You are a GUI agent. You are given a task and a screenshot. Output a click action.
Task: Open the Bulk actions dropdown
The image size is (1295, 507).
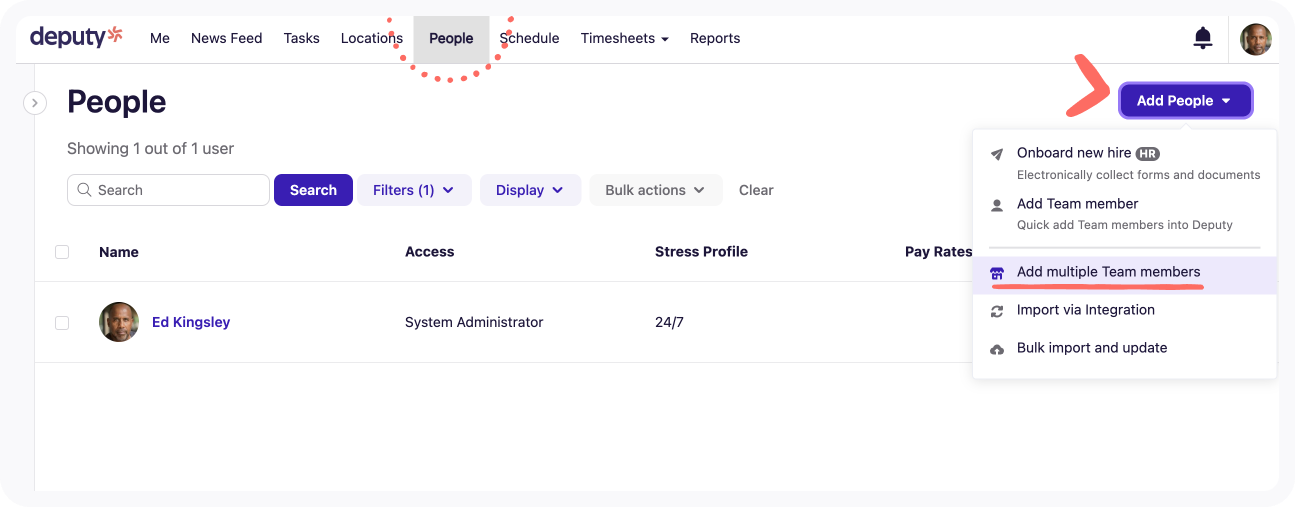[656, 190]
